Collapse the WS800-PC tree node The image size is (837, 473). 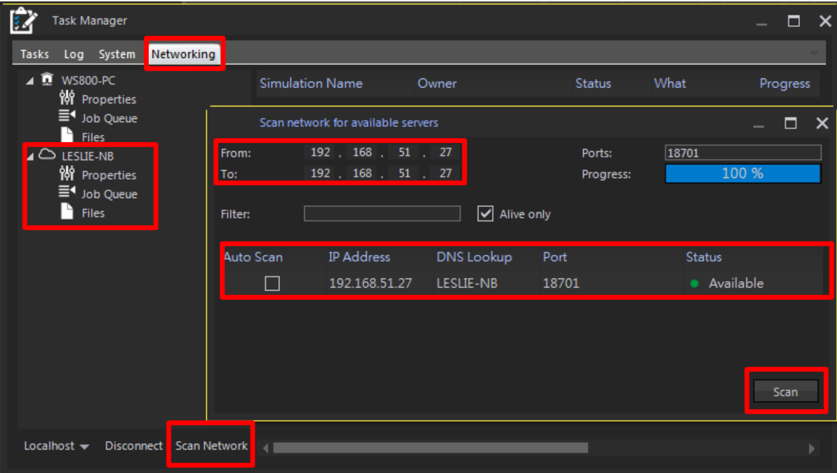click(x=30, y=81)
